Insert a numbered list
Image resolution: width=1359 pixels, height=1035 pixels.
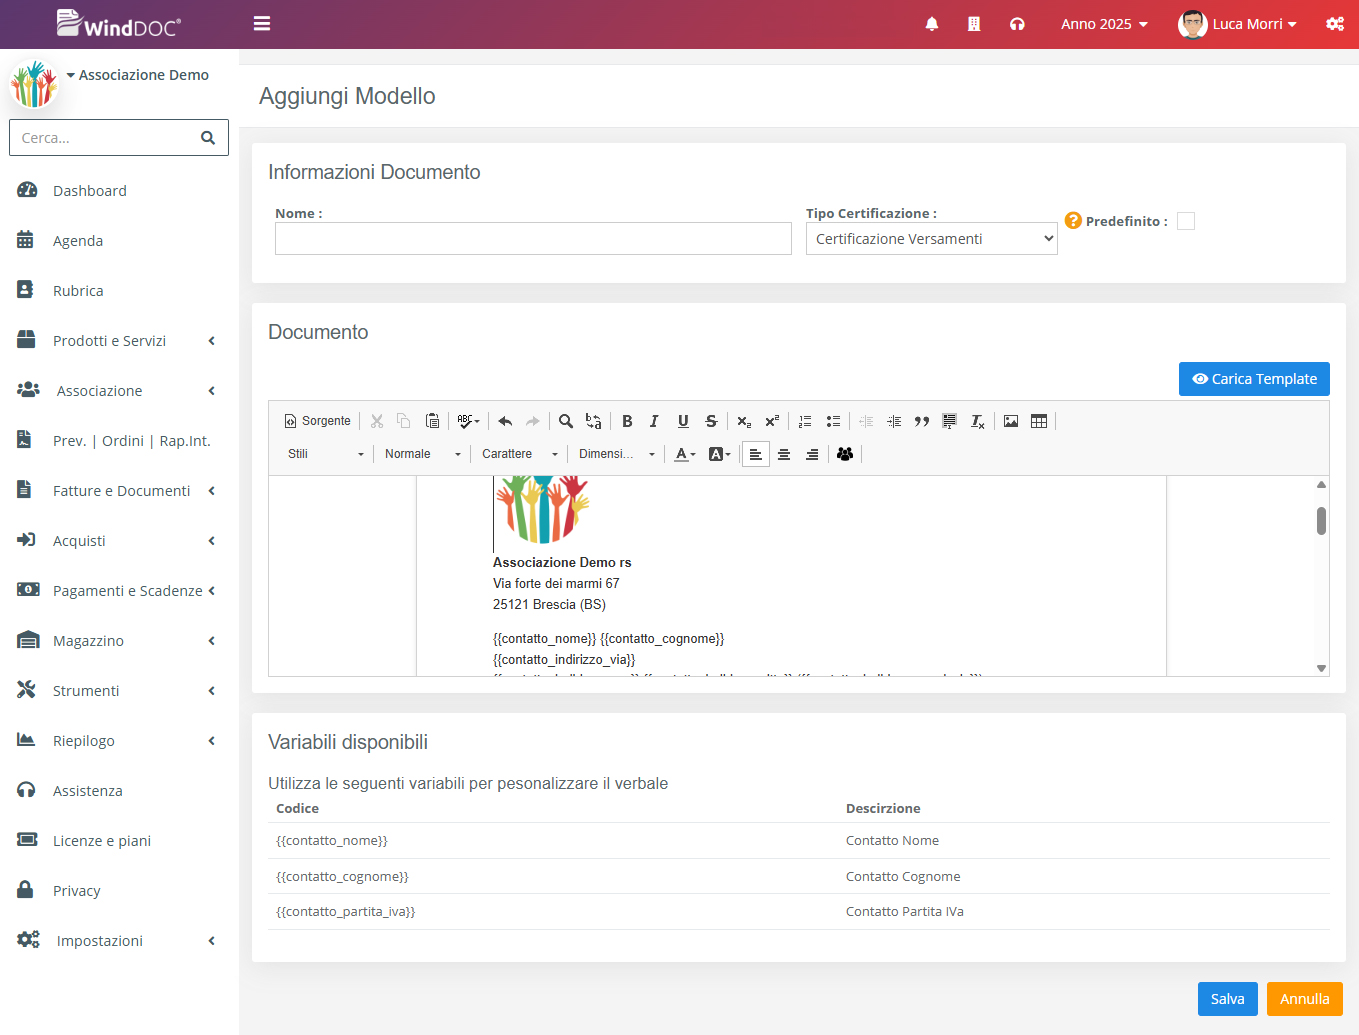tap(805, 421)
